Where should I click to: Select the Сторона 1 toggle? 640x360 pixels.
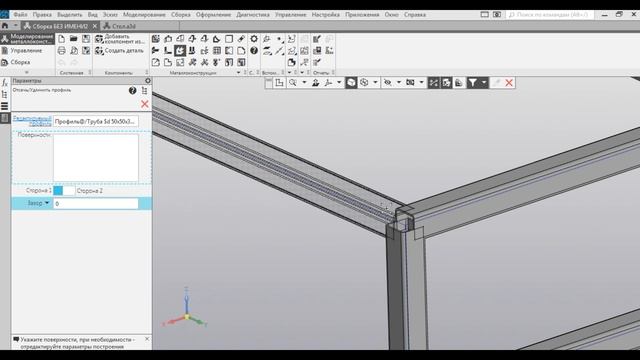(58, 191)
